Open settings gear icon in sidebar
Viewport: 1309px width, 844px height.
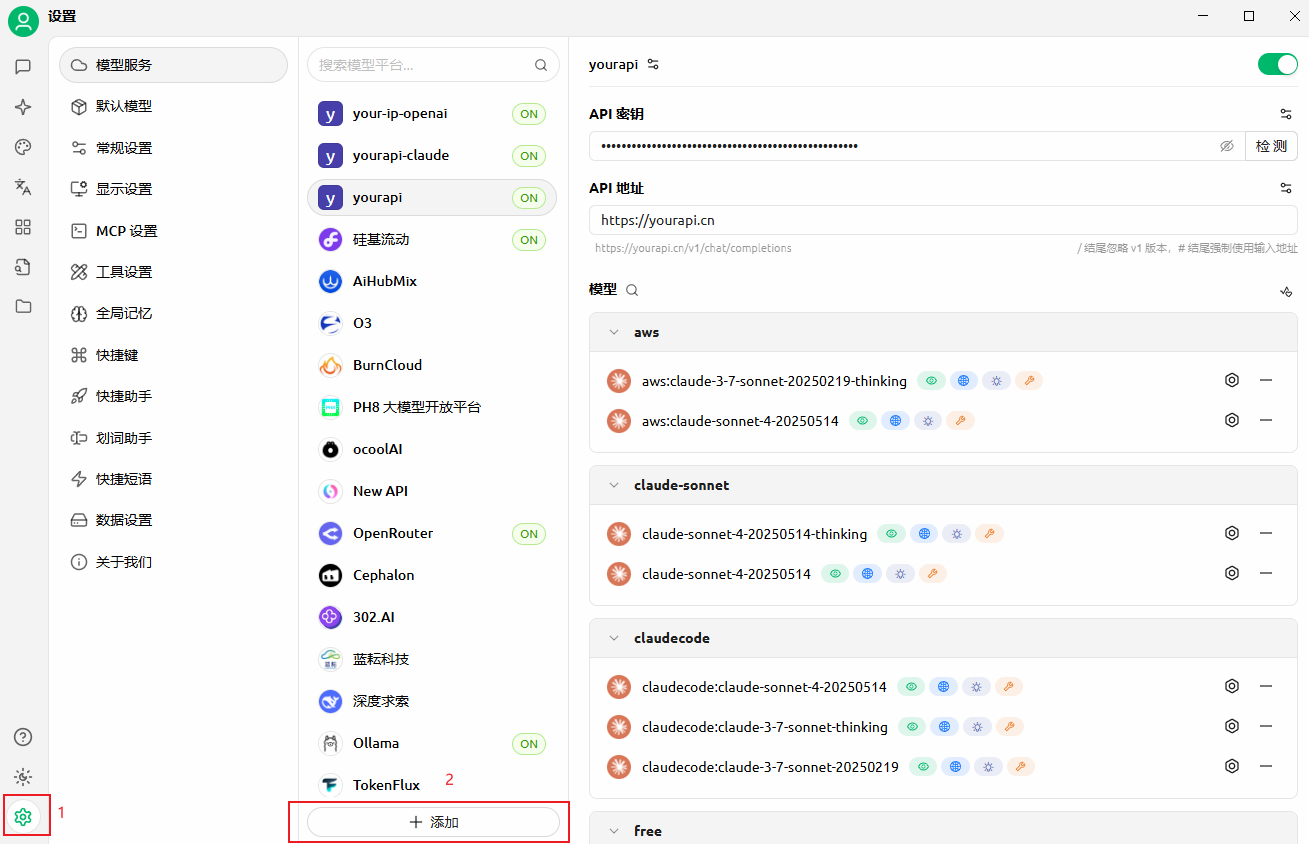(23, 817)
